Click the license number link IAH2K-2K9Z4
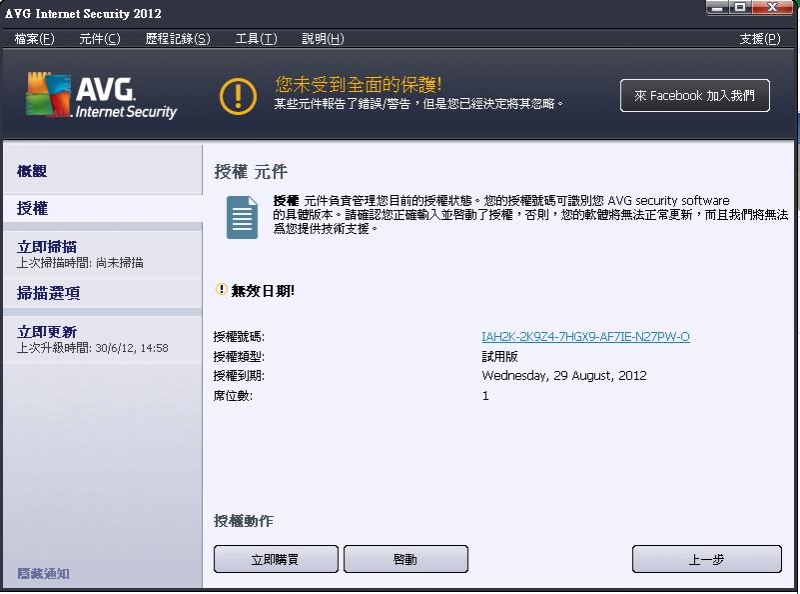 pyautogui.click(x=585, y=337)
